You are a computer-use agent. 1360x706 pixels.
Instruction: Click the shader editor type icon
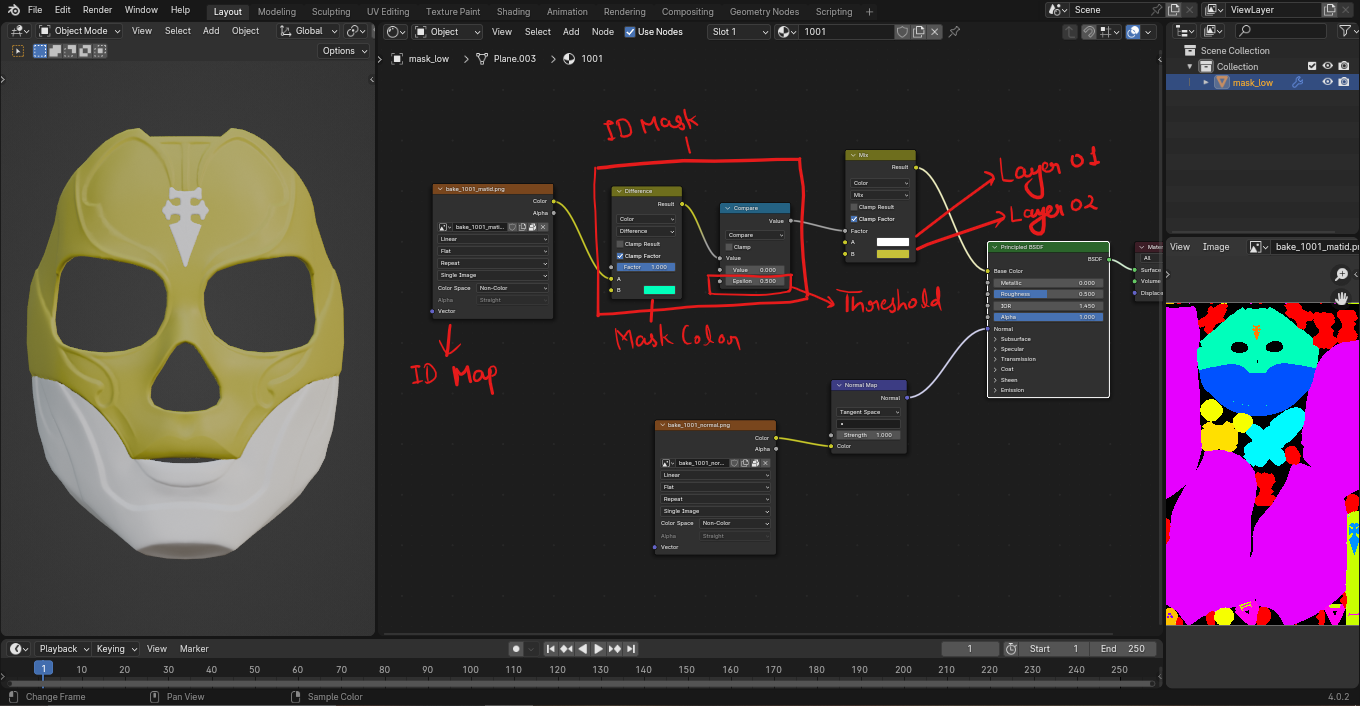tap(397, 32)
